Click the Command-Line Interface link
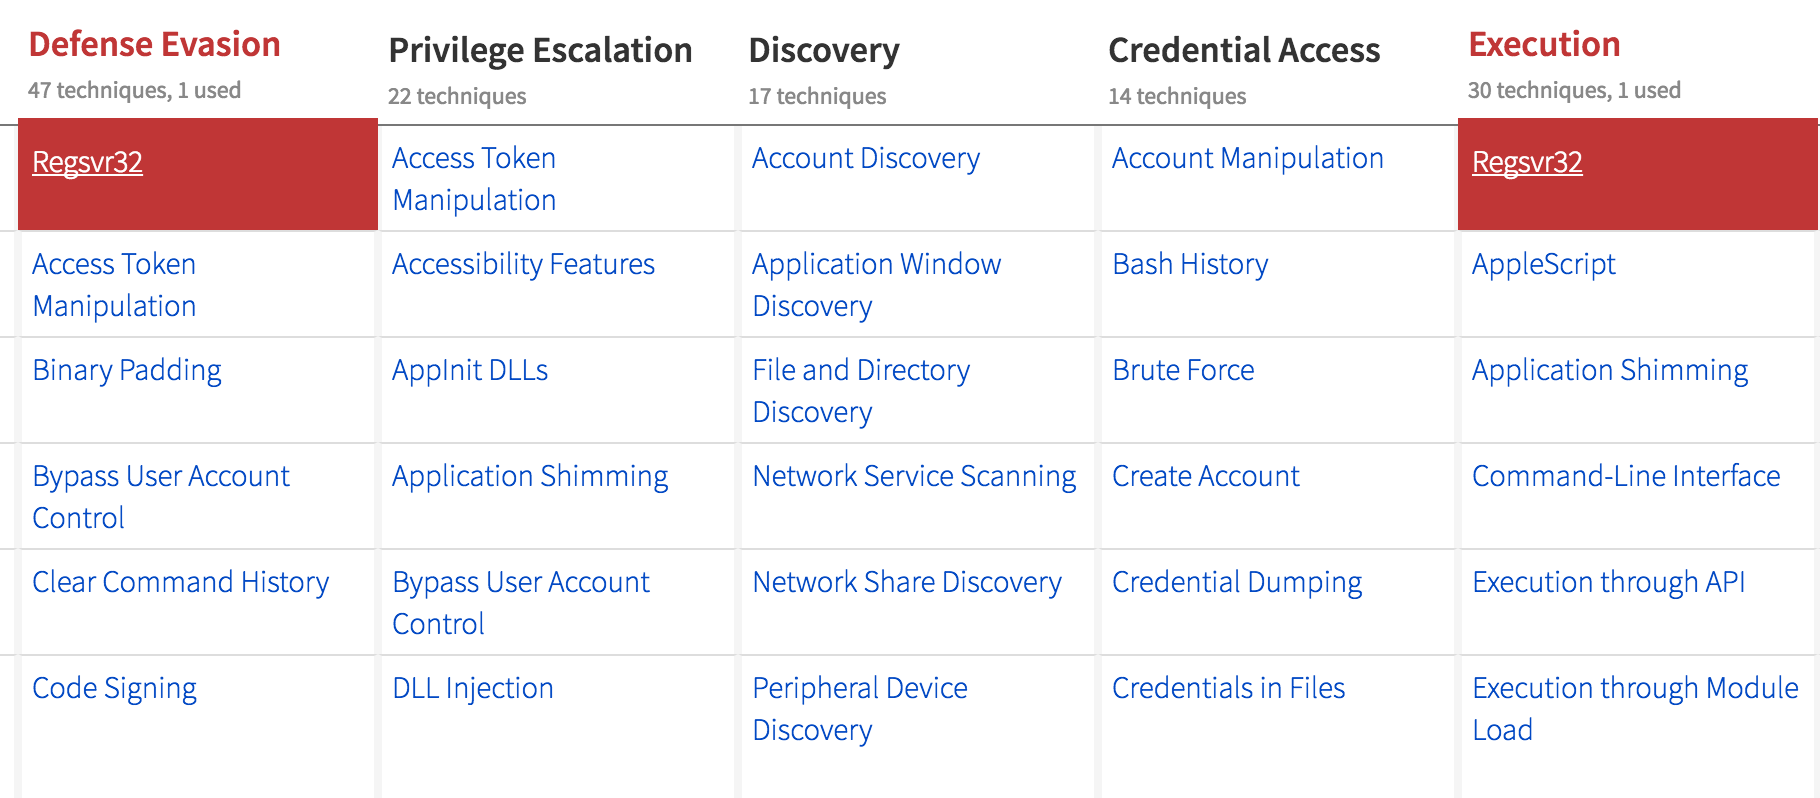Viewport: 1820px width, 798px height. (x=1626, y=476)
